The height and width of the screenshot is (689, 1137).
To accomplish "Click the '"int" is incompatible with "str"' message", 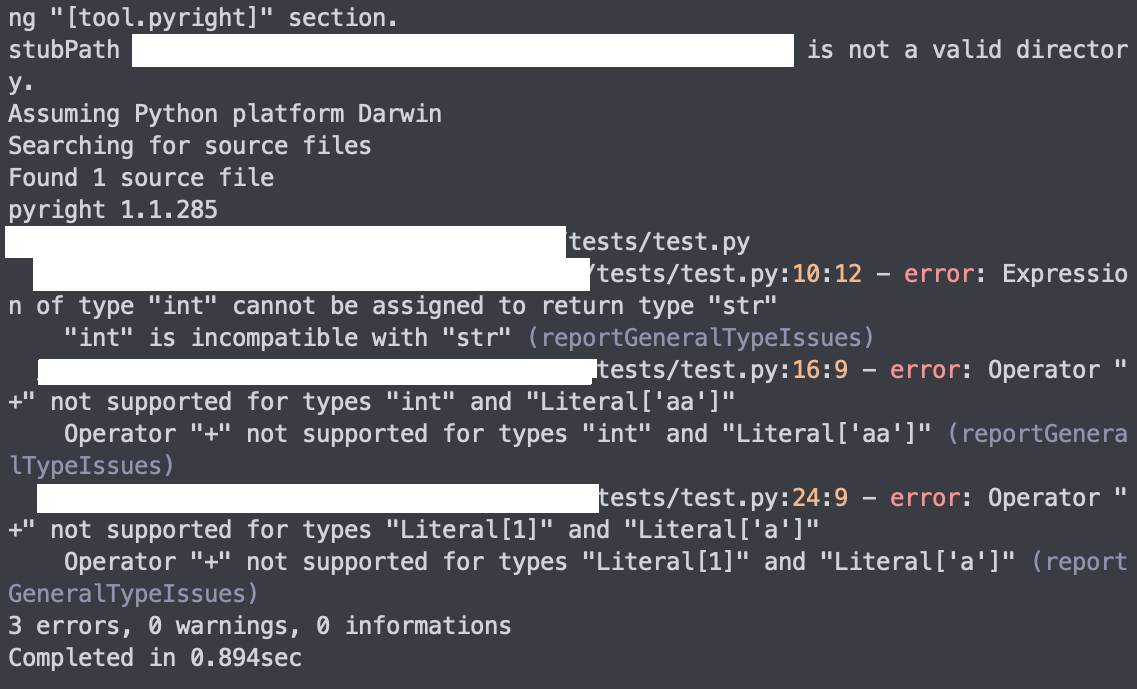I will click(x=288, y=338).
